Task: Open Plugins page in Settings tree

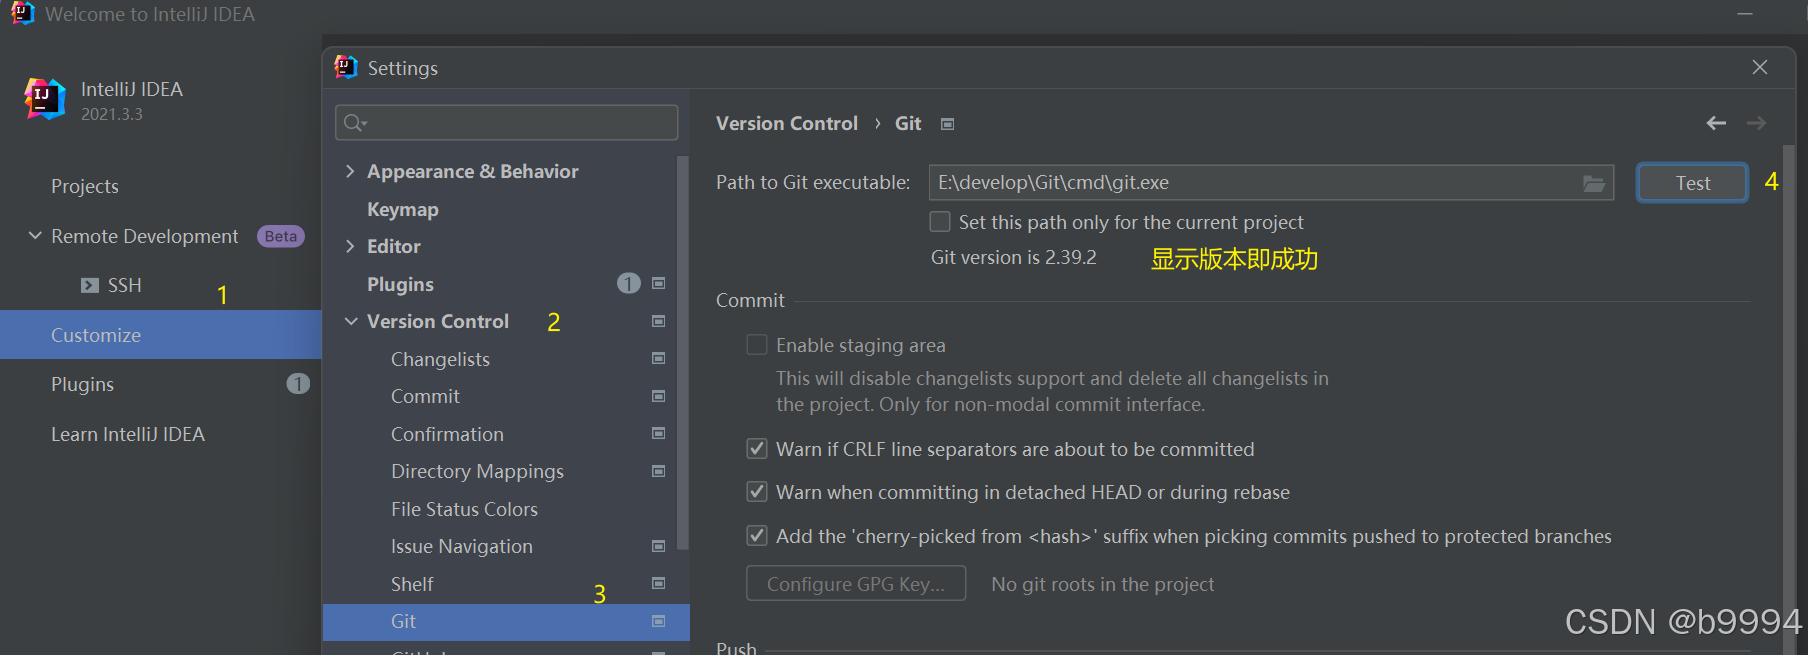Action: pos(400,284)
